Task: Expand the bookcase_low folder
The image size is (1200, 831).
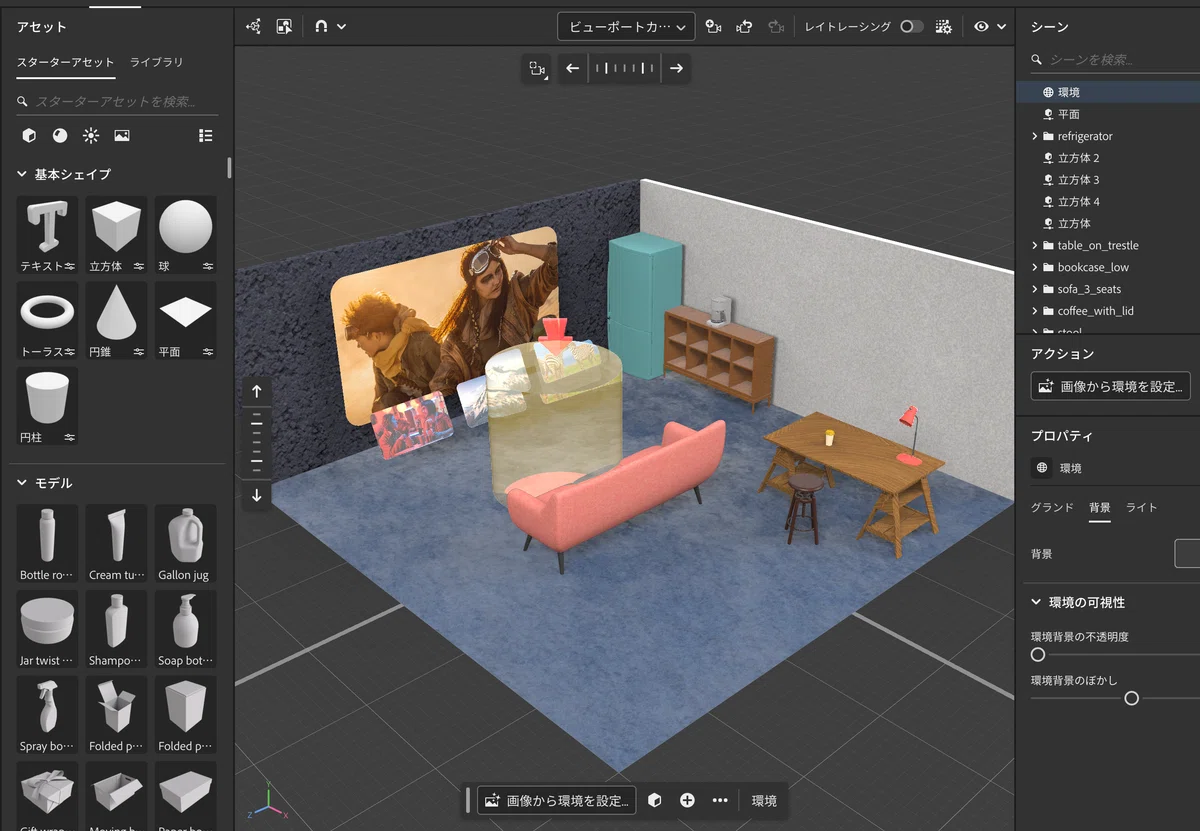Action: [x=1035, y=267]
